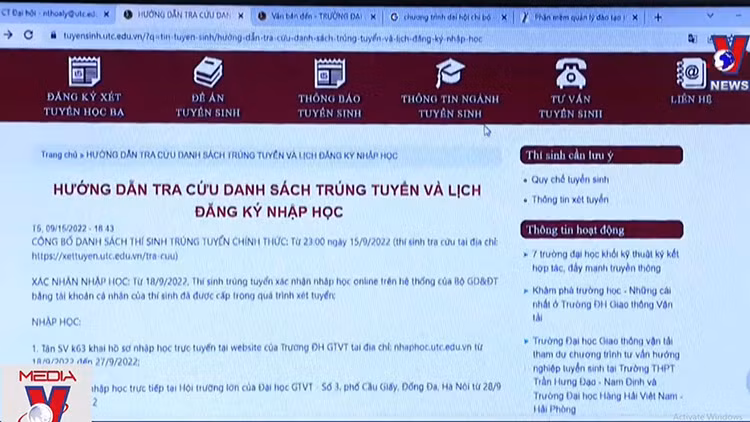The image size is (750, 422).
Task: Click ĐỀ ÁN TUYỂN SINH menu label
Action: coord(208,105)
